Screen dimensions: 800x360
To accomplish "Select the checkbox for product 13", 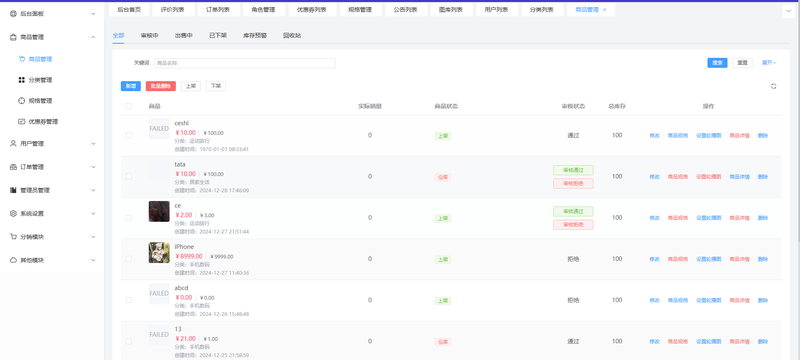I will (129, 341).
